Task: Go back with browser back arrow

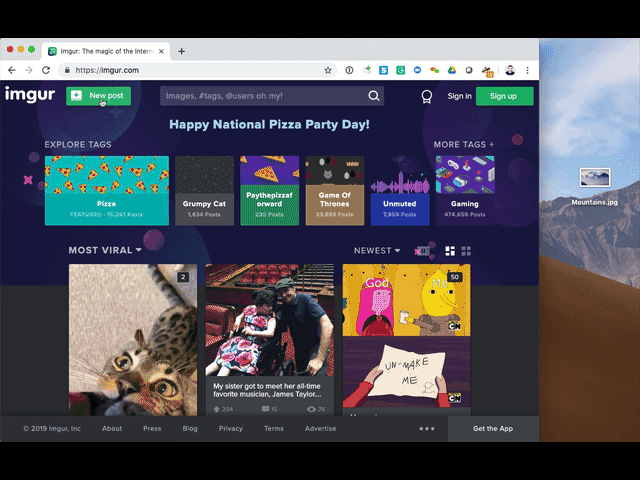Action: click(12, 70)
